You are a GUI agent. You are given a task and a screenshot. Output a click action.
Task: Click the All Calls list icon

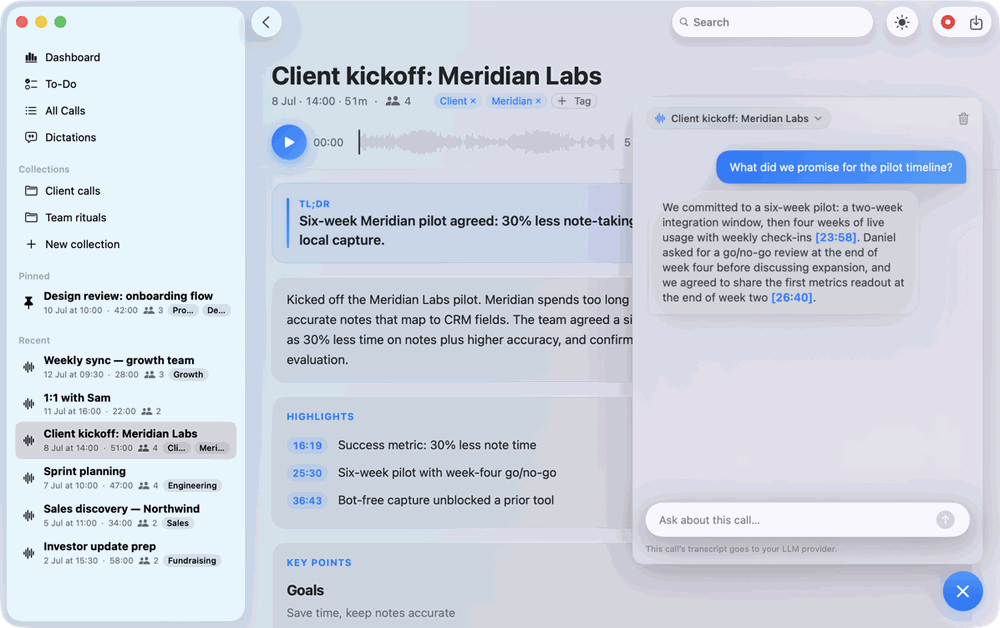click(31, 111)
